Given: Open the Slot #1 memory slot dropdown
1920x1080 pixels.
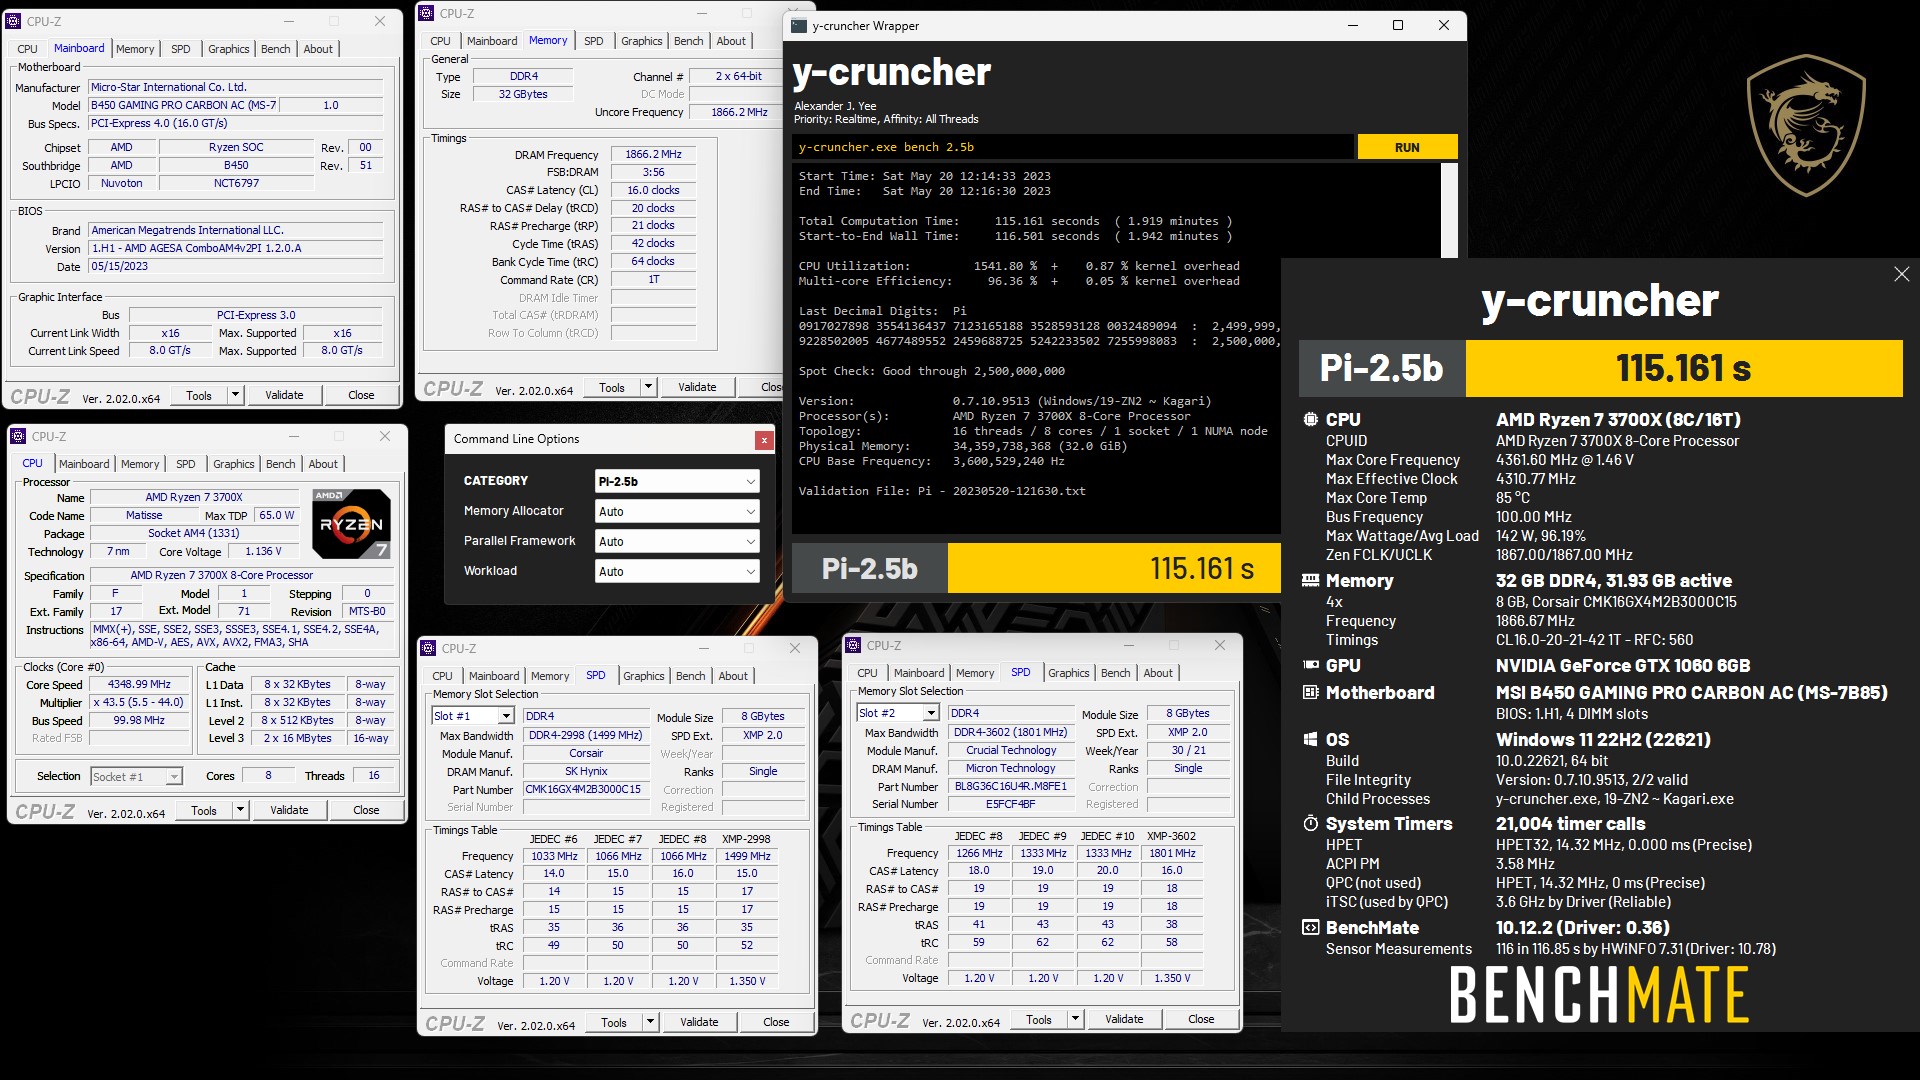Looking at the screenshot, I should tap(473, 716).
